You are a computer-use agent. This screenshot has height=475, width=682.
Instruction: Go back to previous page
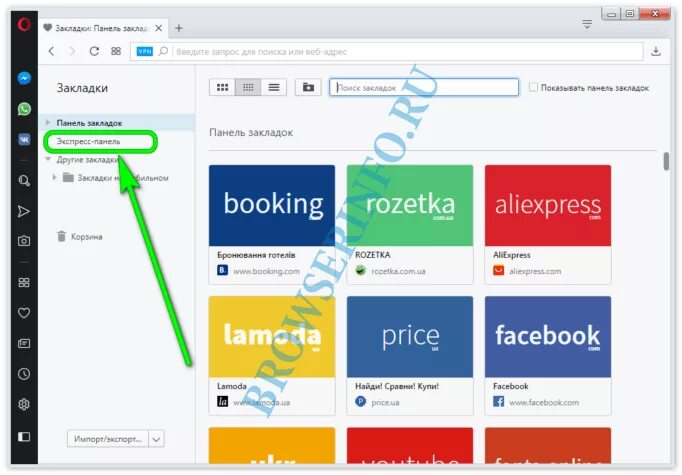51,51
